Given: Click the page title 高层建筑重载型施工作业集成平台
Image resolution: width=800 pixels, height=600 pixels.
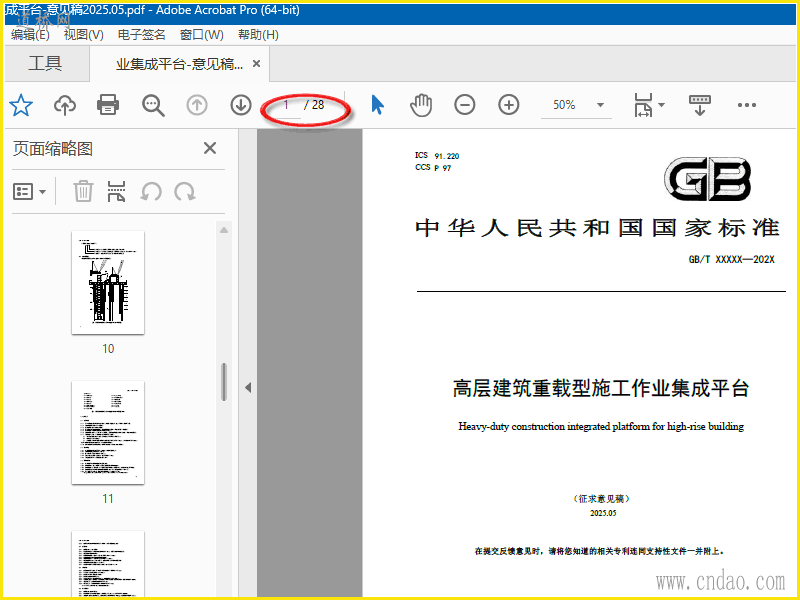Looking at the screenshot, I should (601, 388).
